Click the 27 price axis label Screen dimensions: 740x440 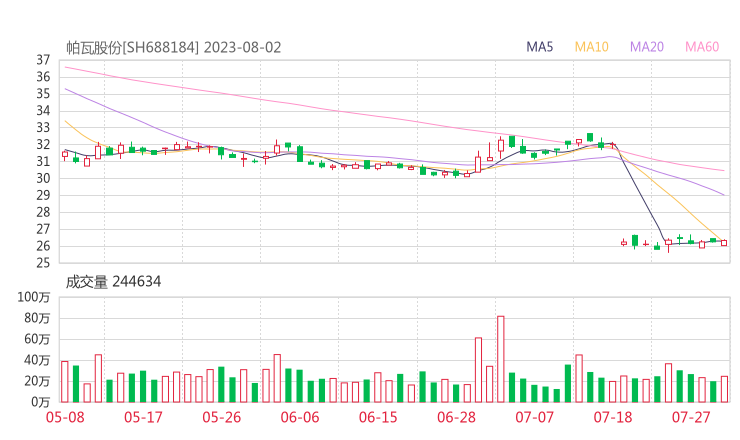(43, 229)
